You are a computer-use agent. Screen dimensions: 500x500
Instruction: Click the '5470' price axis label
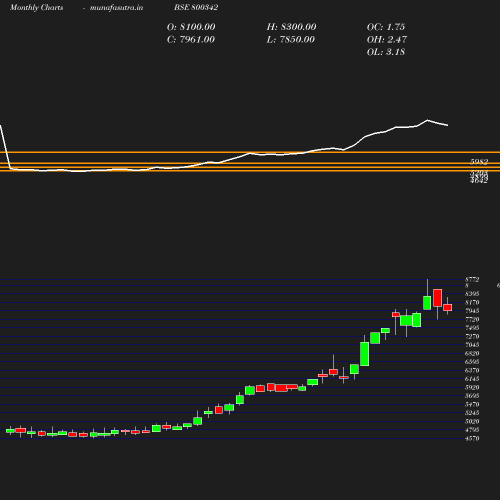(x=472, y=404)
